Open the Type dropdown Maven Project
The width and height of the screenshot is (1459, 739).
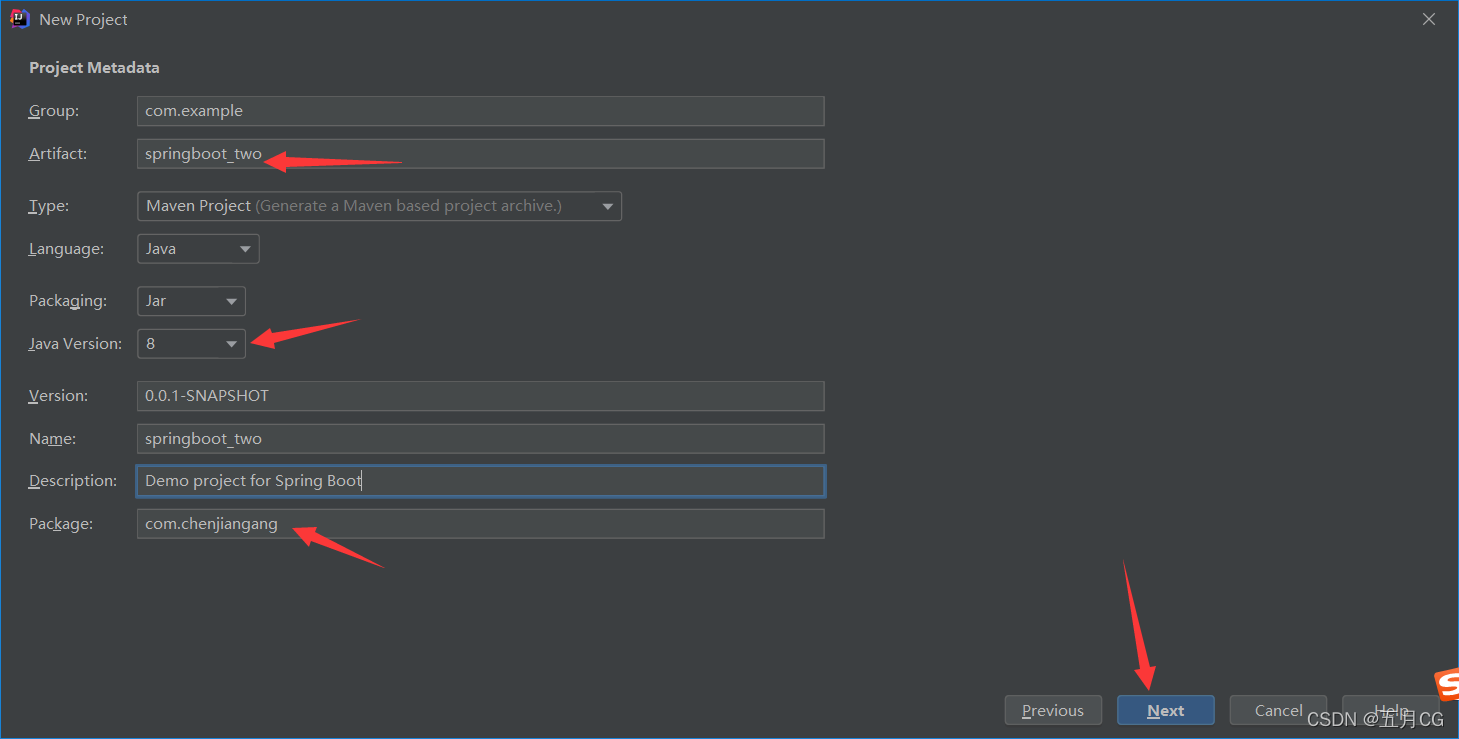379,206
